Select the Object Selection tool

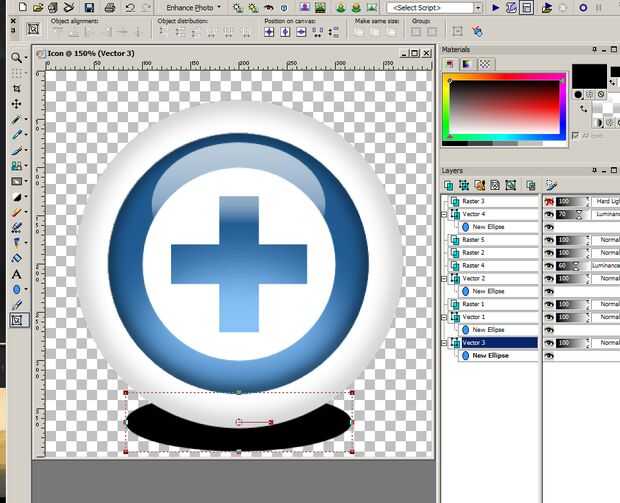17,320
